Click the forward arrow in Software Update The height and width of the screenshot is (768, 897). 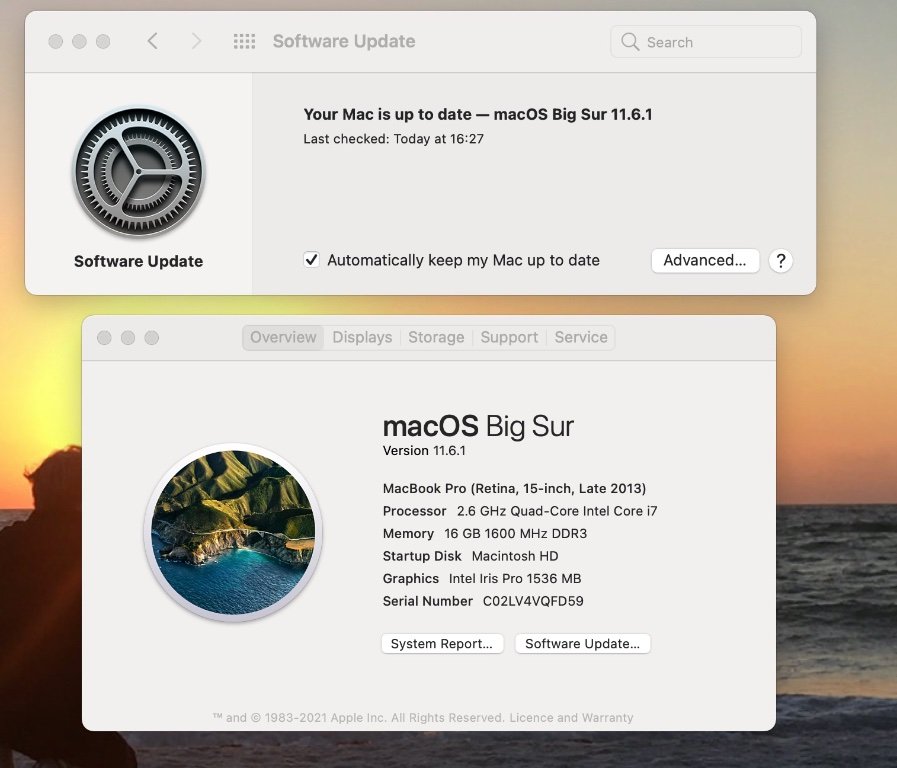[196, 41]
